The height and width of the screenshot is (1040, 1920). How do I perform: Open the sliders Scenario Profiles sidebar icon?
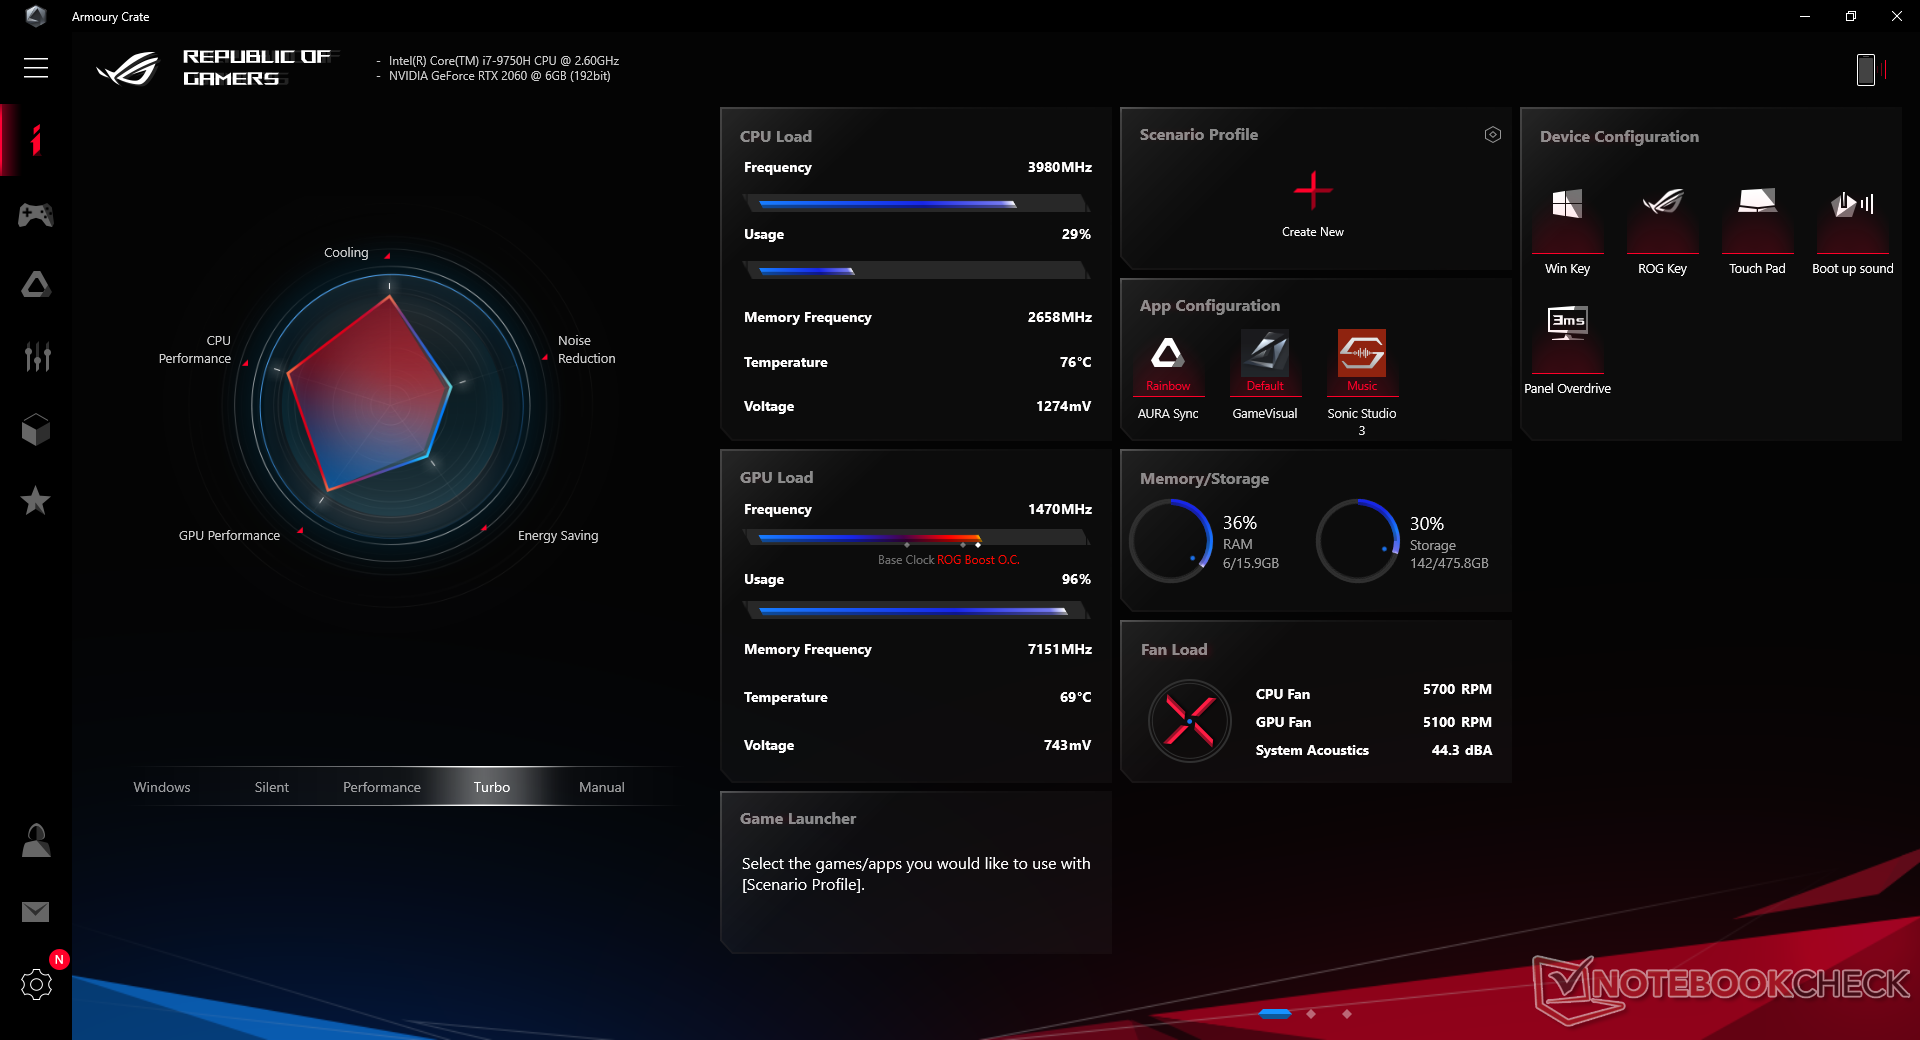coord(36,356)
